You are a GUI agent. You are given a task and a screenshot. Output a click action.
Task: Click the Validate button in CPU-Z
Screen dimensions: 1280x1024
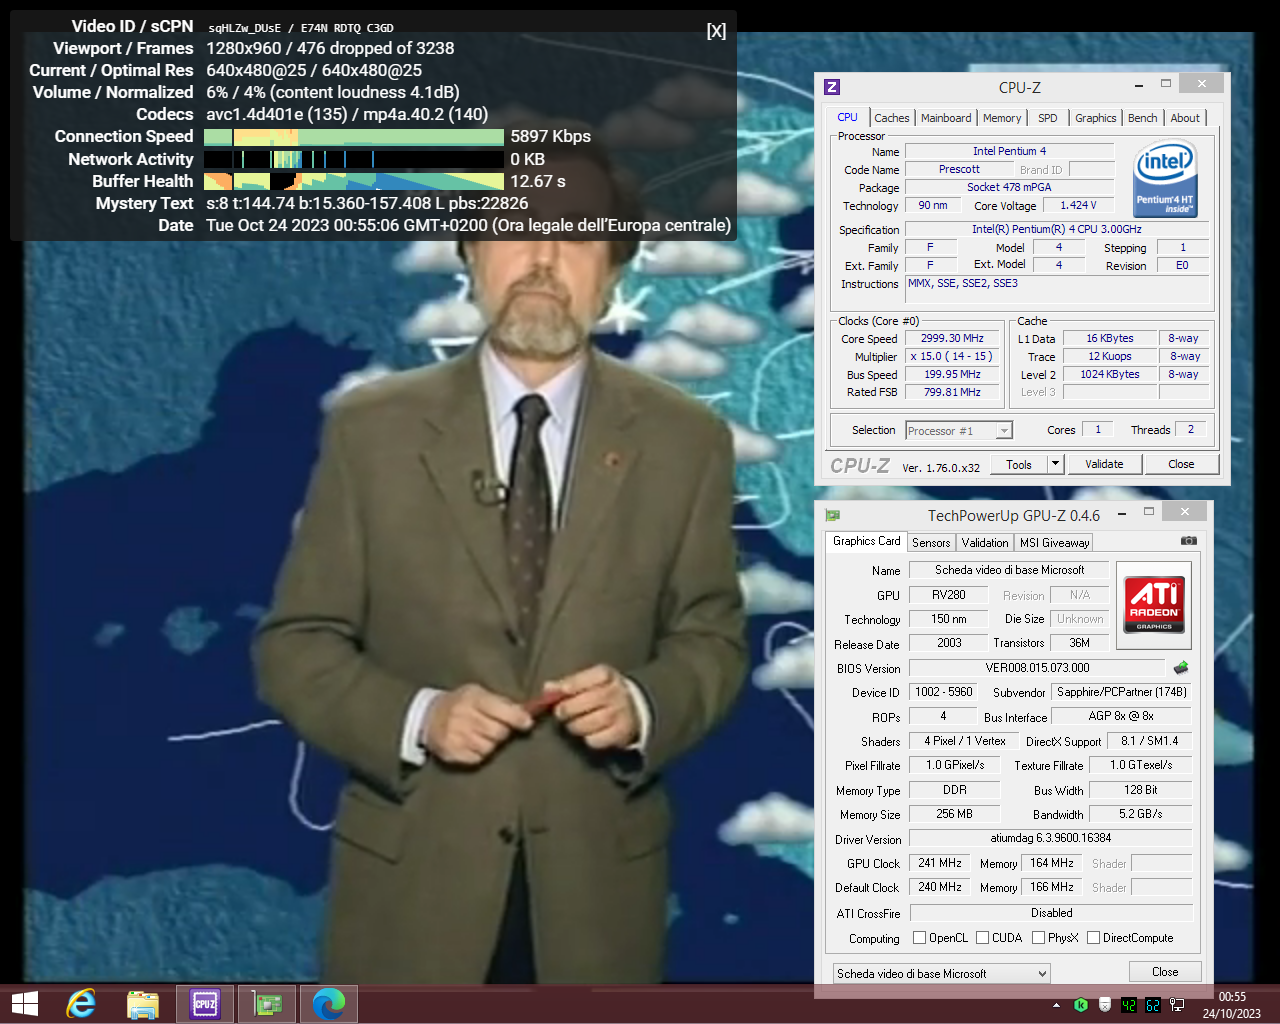[x=1104, y=464]
